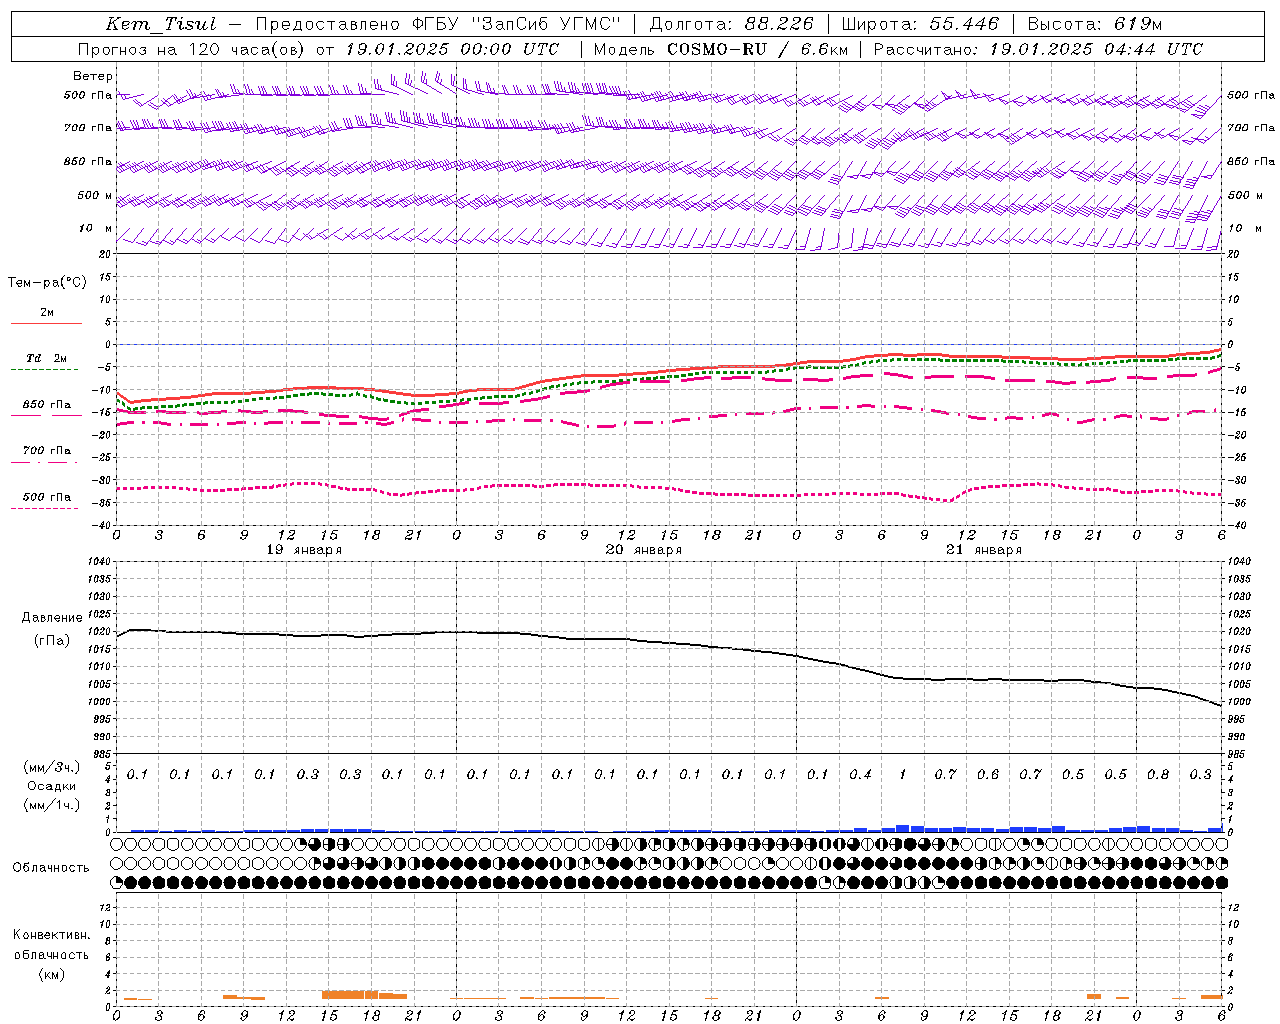
Task: Click the '21 января' date label
Action: [984, 550]
